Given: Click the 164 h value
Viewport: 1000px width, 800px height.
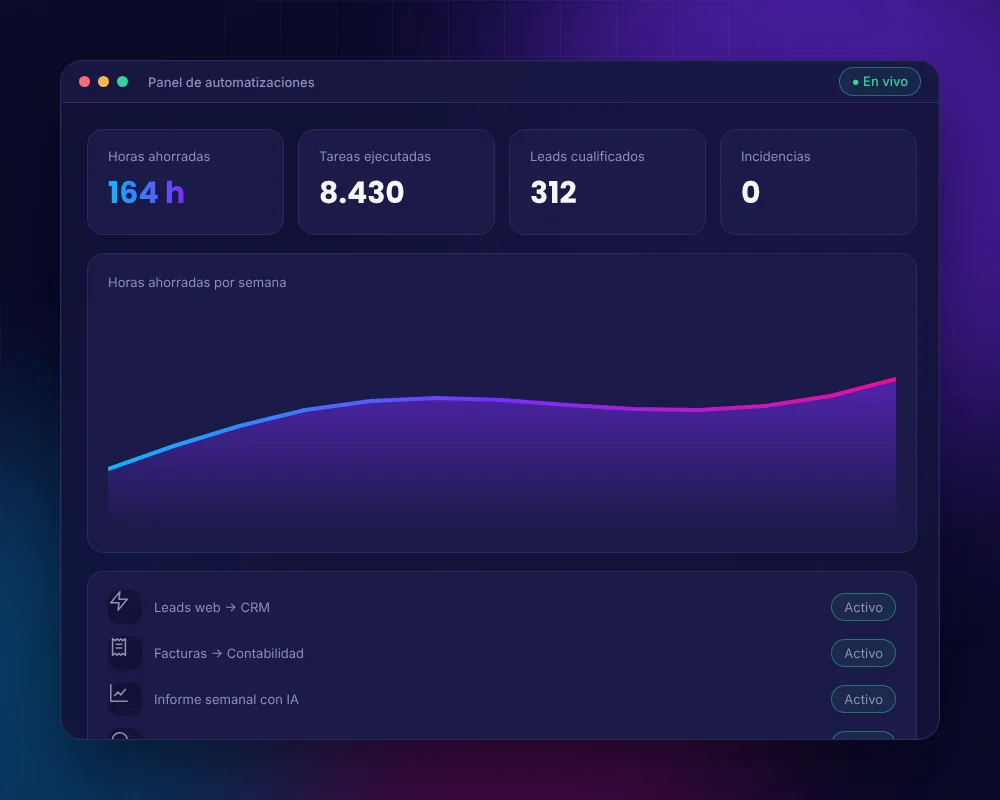Looking at the screenshot, I should coord(146,192).
